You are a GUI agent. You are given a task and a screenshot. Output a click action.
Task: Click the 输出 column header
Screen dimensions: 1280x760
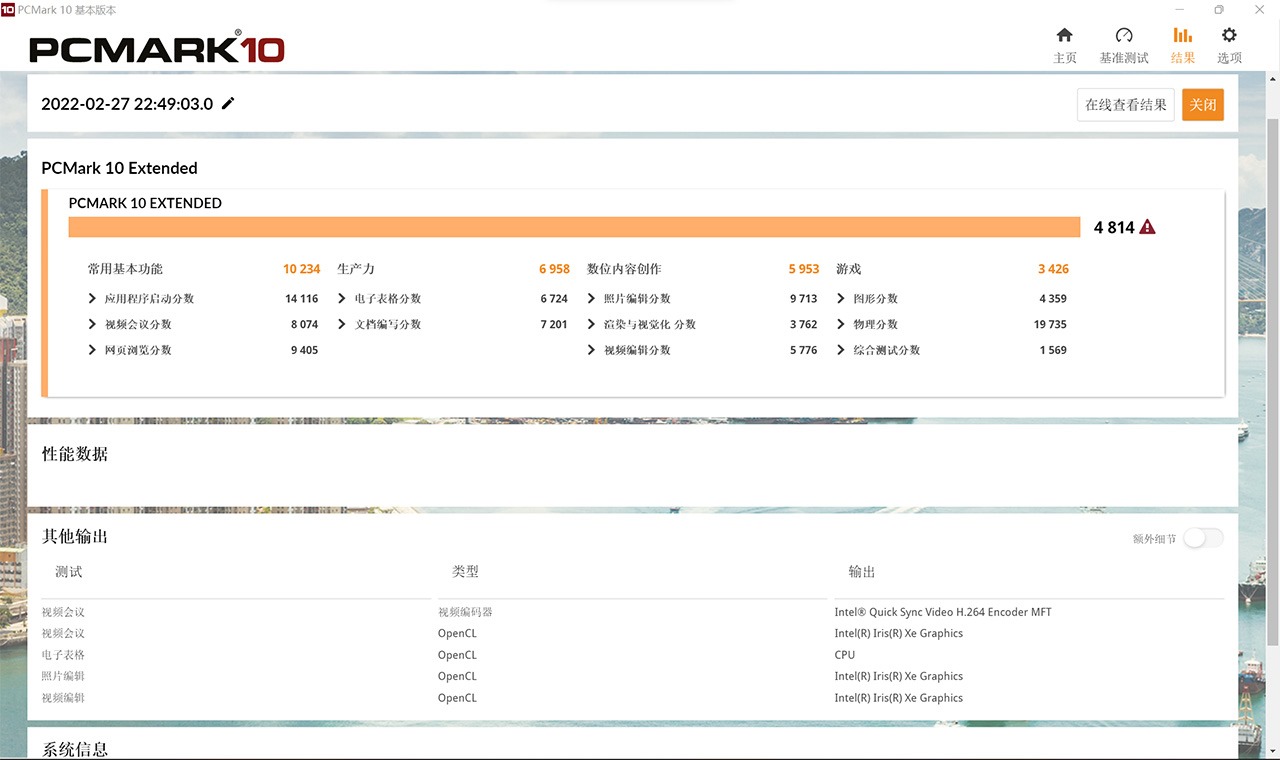tap(862, 572)
